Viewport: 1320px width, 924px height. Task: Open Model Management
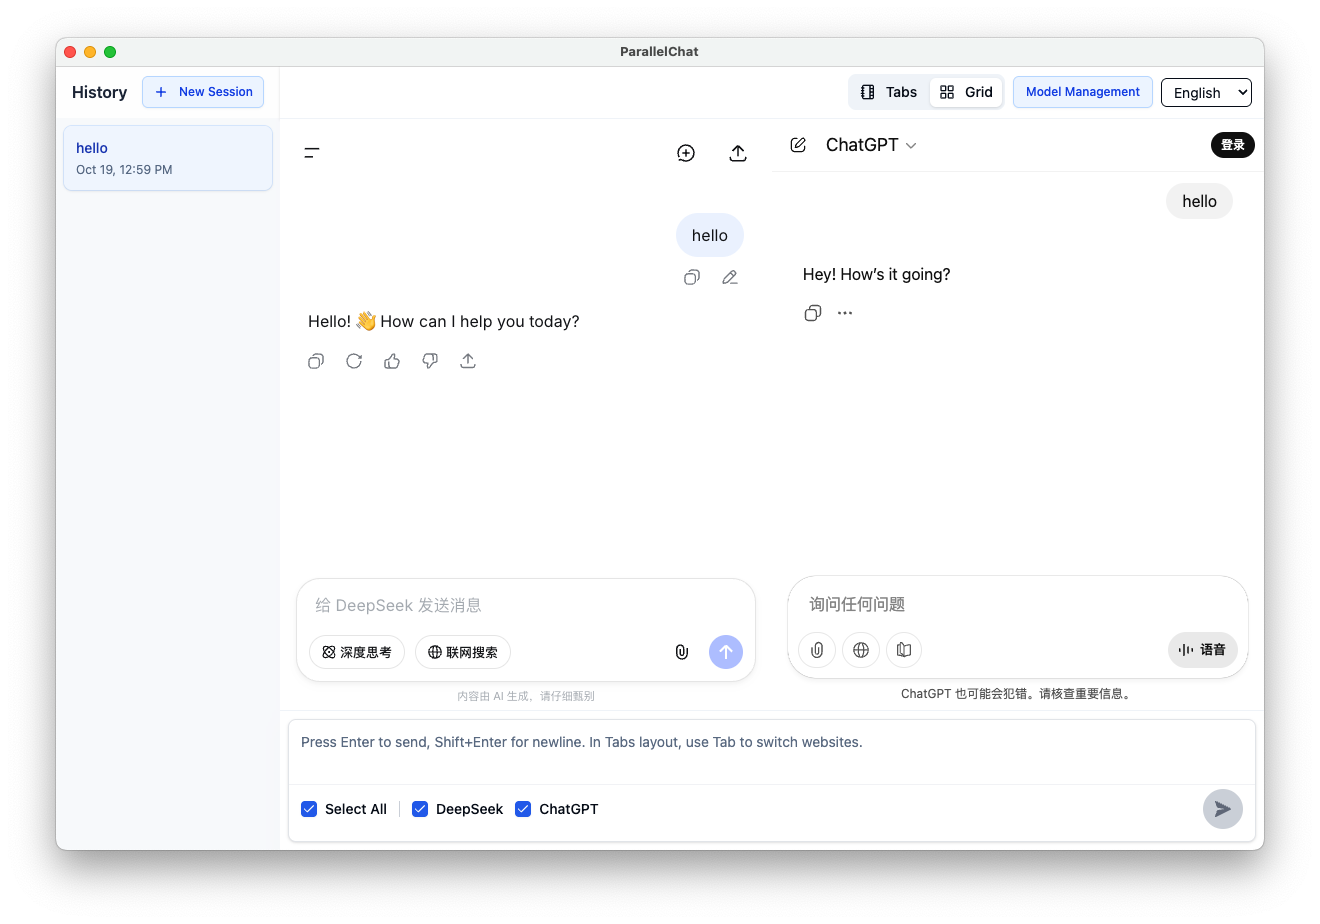[1082, 92]
